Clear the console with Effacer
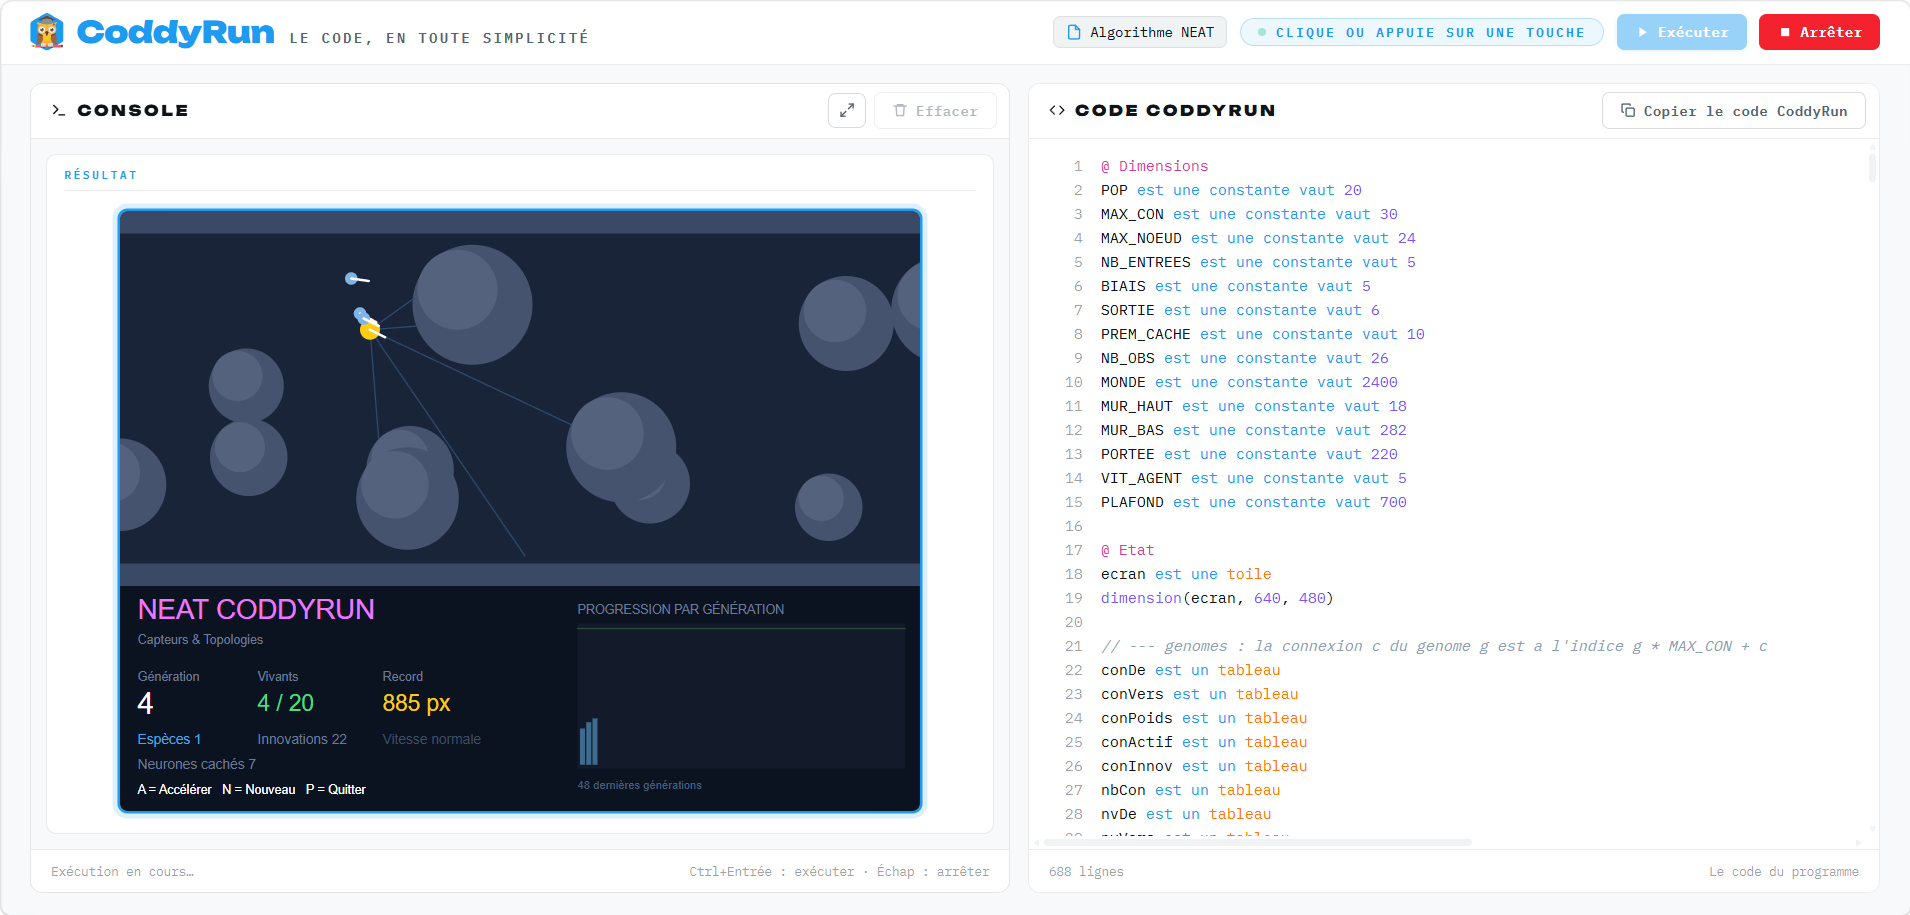 [x=935, y=110]
